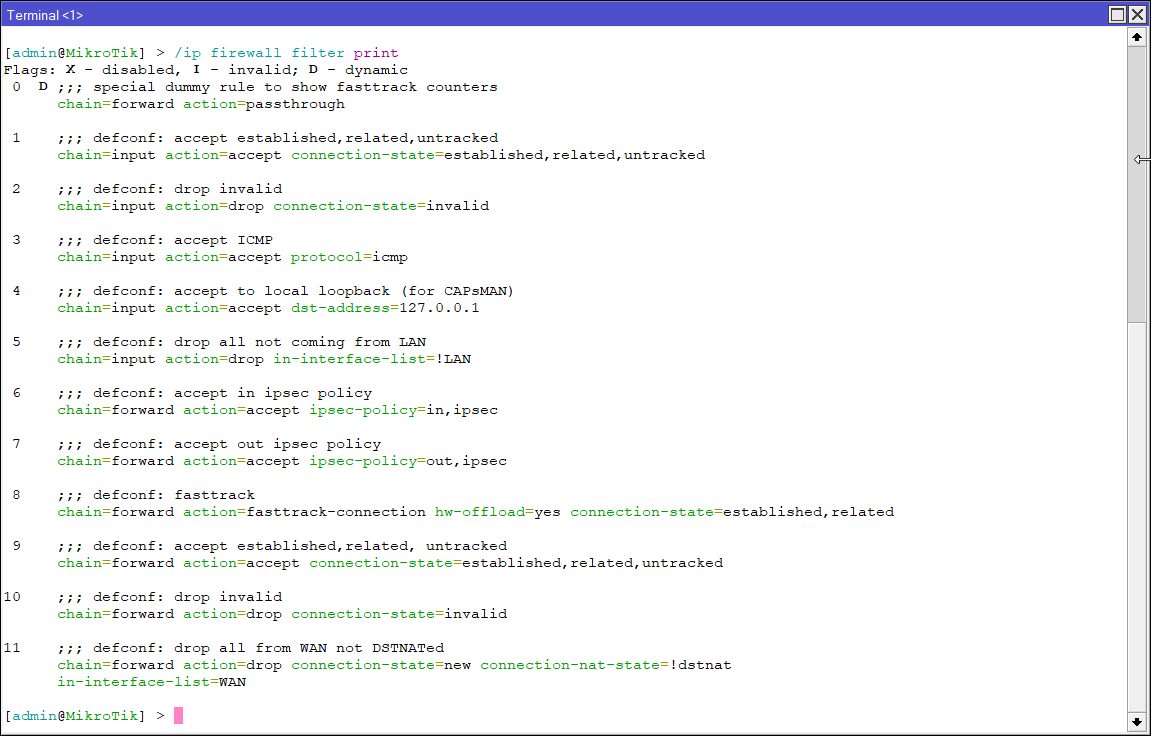The image size is (1151, 736).
Task: Maximize the Terminal <1> window
Action: [x=1117, y=15]
